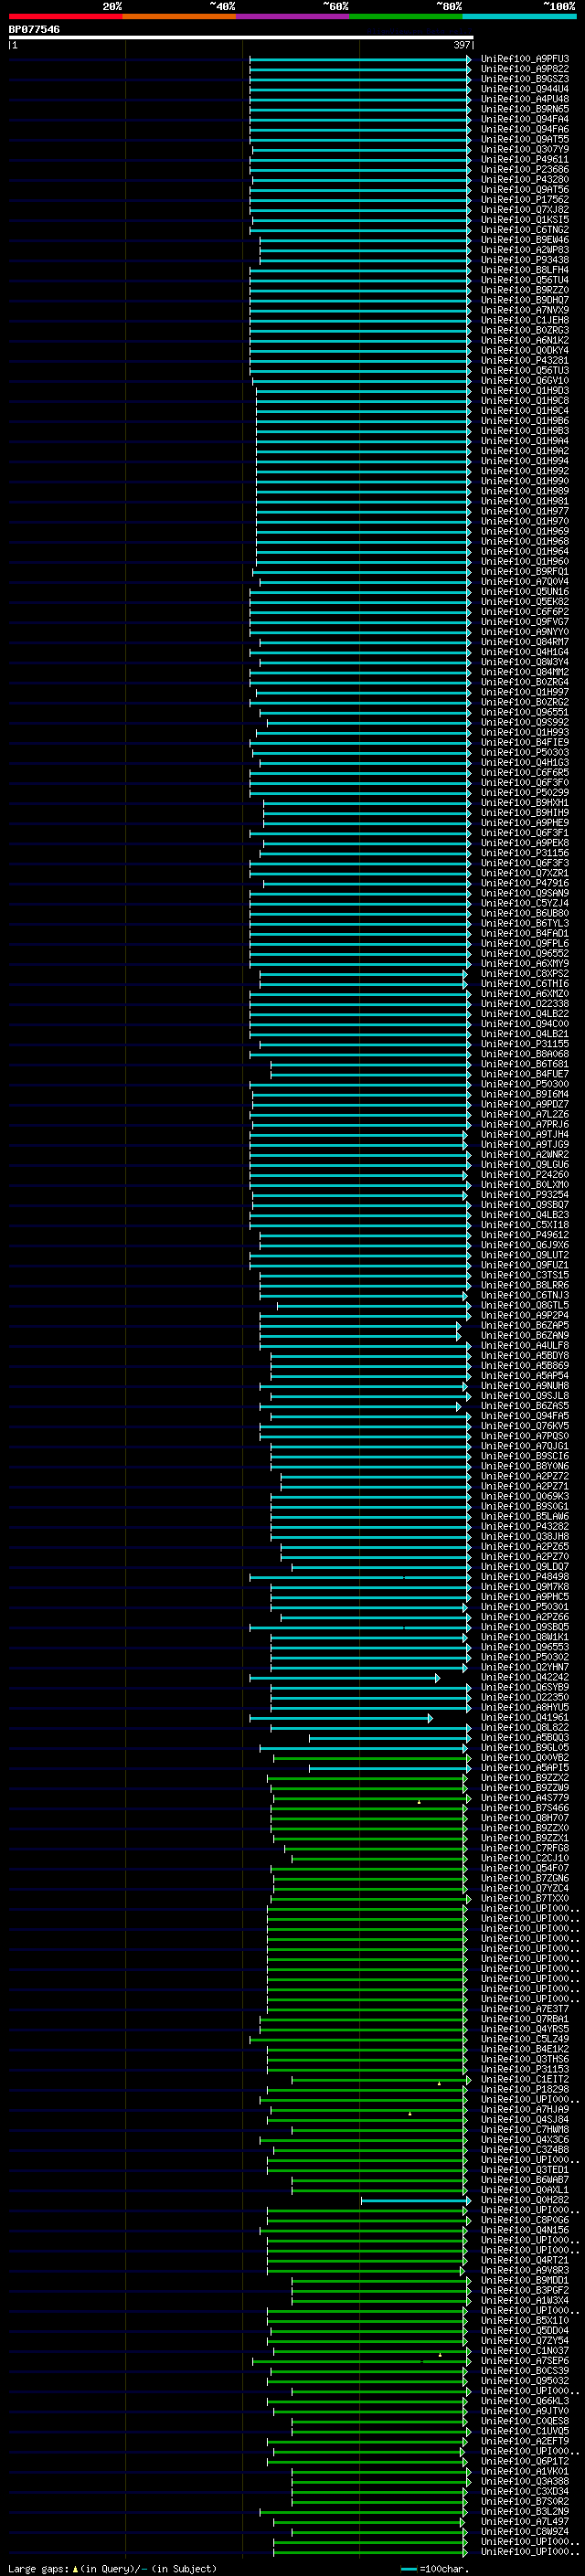Select hit label UniRef100_Q3A388

[x=525, y=2481]
